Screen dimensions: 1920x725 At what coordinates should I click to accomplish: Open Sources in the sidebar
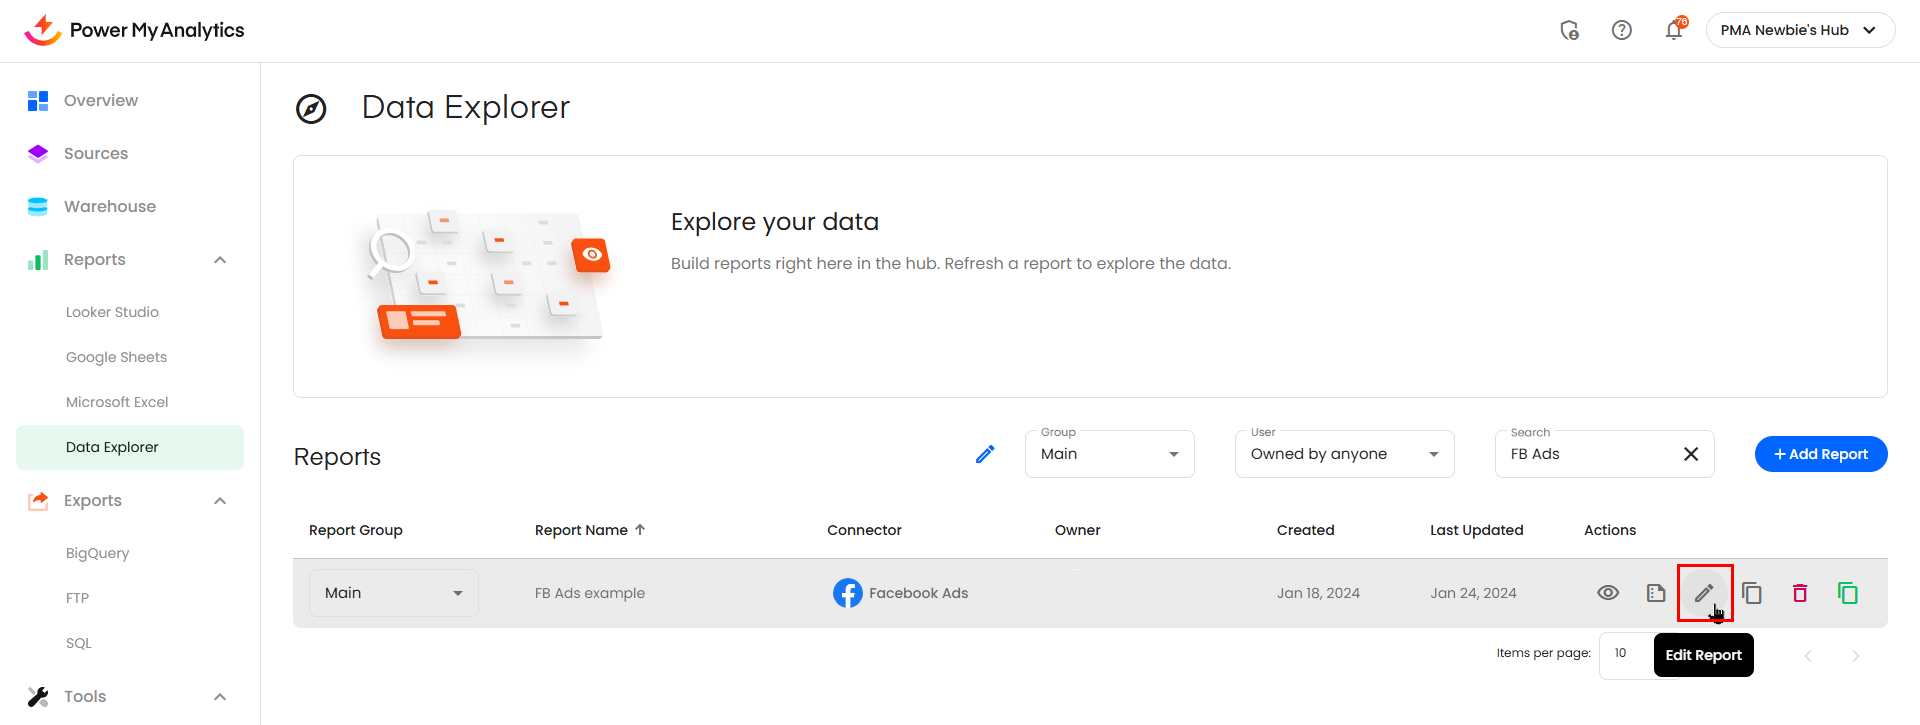pyautogui.click(x=96, y=153)
